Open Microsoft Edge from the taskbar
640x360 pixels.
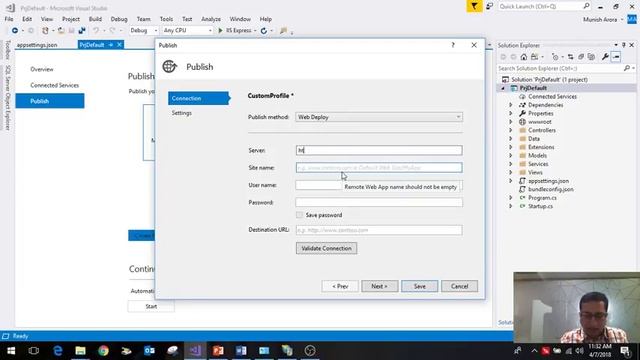pyautogui.click(x=58, y=351)
